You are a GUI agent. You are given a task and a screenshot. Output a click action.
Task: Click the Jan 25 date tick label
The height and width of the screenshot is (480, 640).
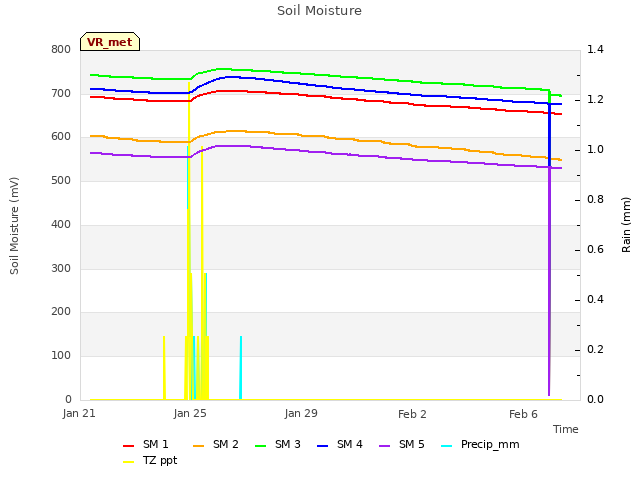190,413
